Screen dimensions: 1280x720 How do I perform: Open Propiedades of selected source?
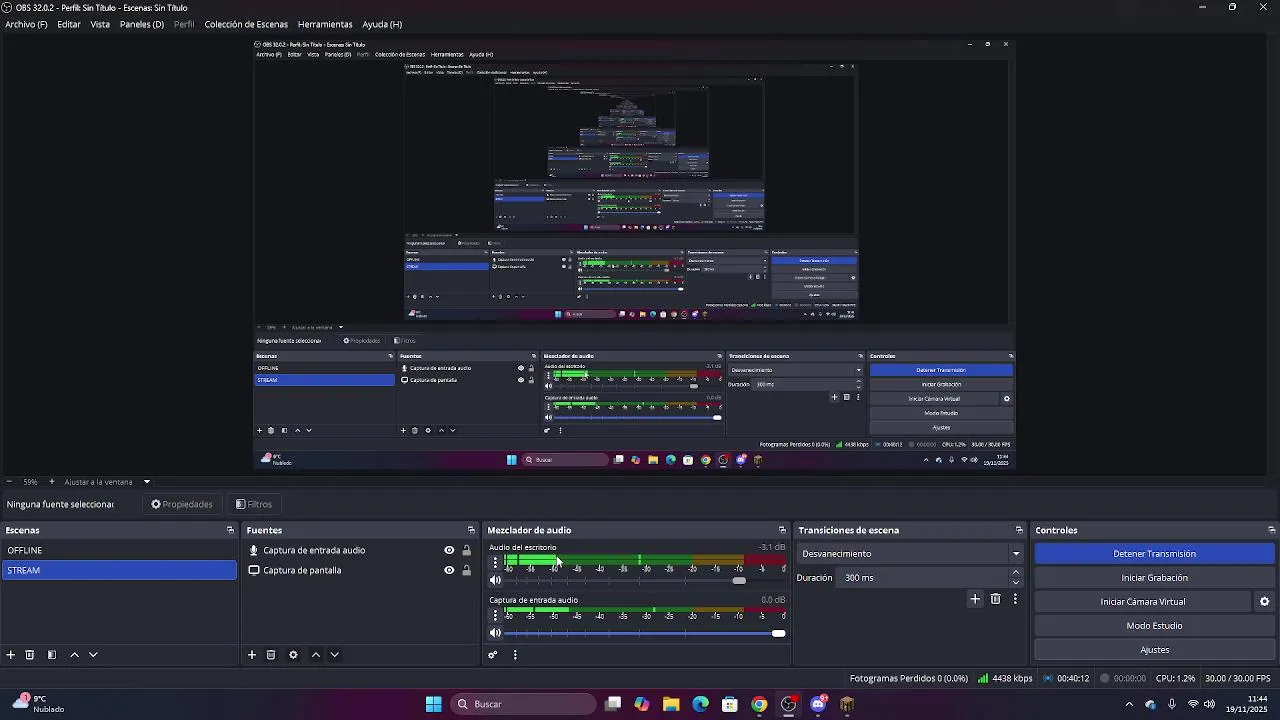pos(181,504)
